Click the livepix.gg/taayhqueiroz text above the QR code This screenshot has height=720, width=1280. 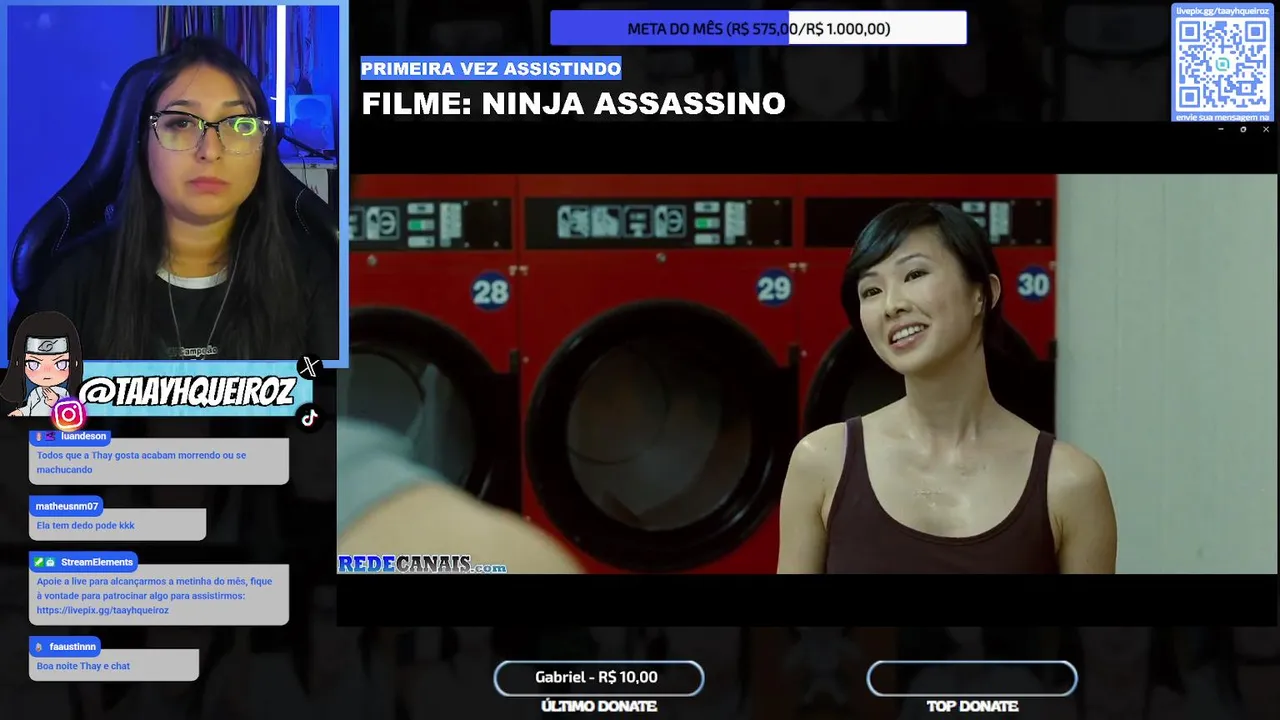coord(1222,10)
